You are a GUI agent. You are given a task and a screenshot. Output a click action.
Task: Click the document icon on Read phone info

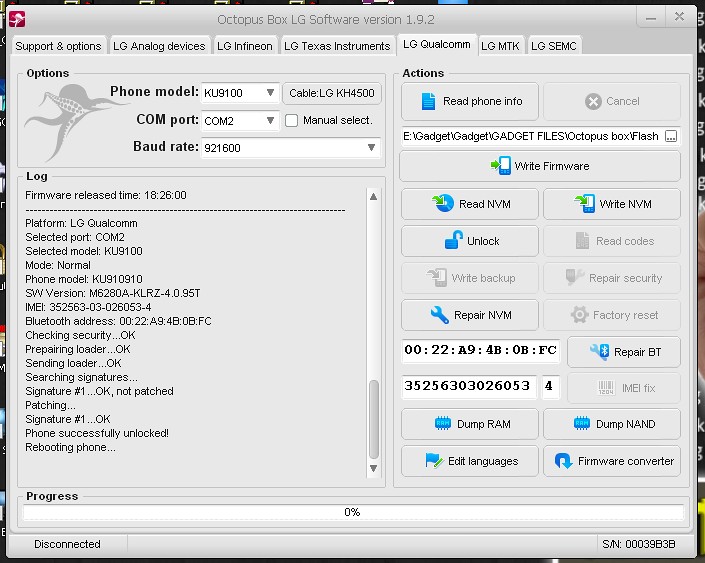(428, 101)
